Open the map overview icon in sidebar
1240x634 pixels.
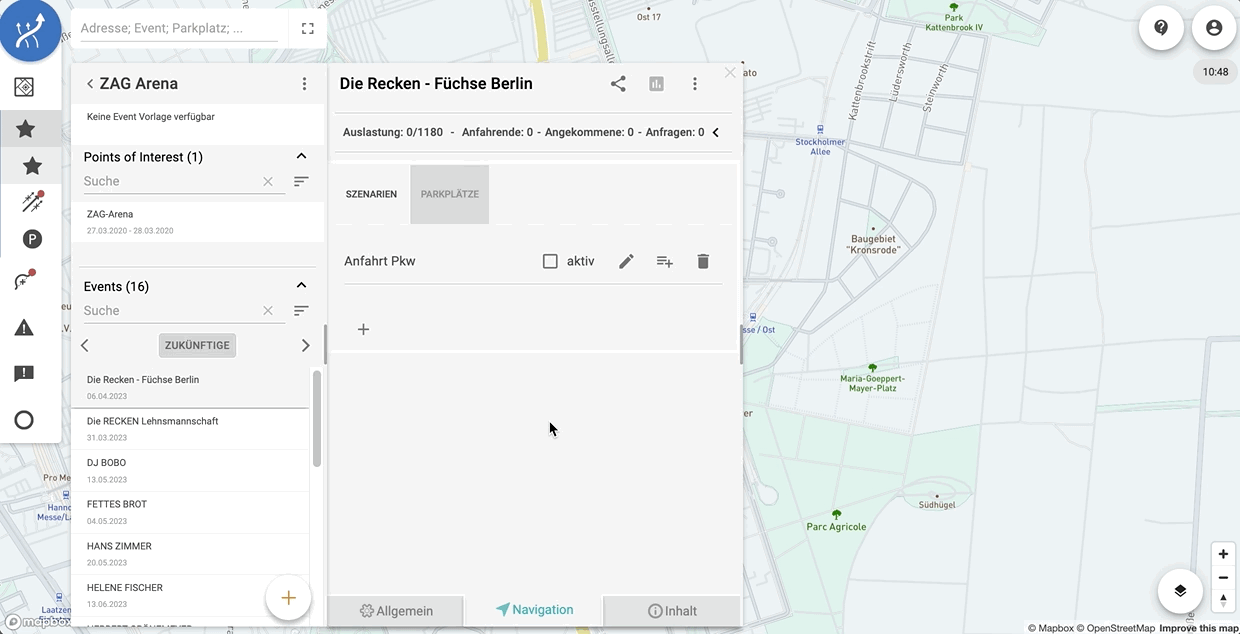25,88
